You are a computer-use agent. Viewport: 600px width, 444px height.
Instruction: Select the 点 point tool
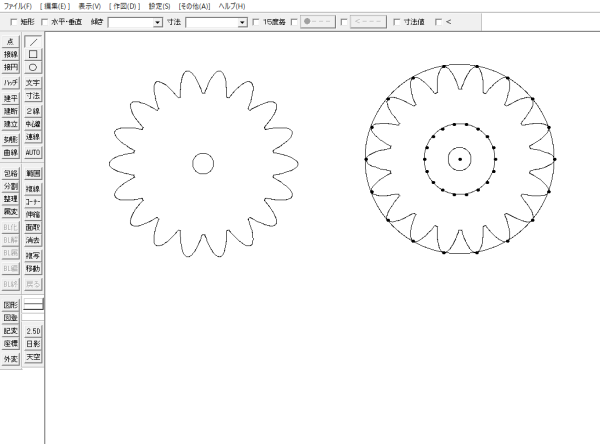click(x=10, y=41)
